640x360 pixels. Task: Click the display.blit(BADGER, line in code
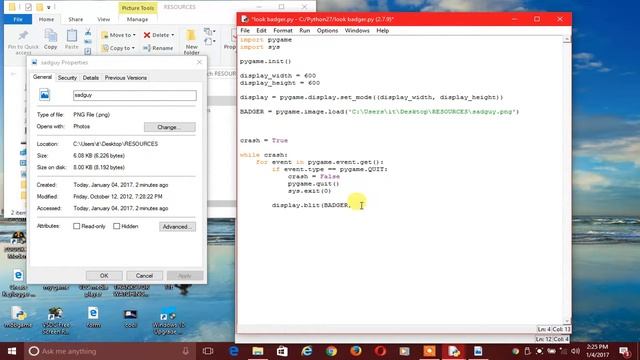click(311, 205)
